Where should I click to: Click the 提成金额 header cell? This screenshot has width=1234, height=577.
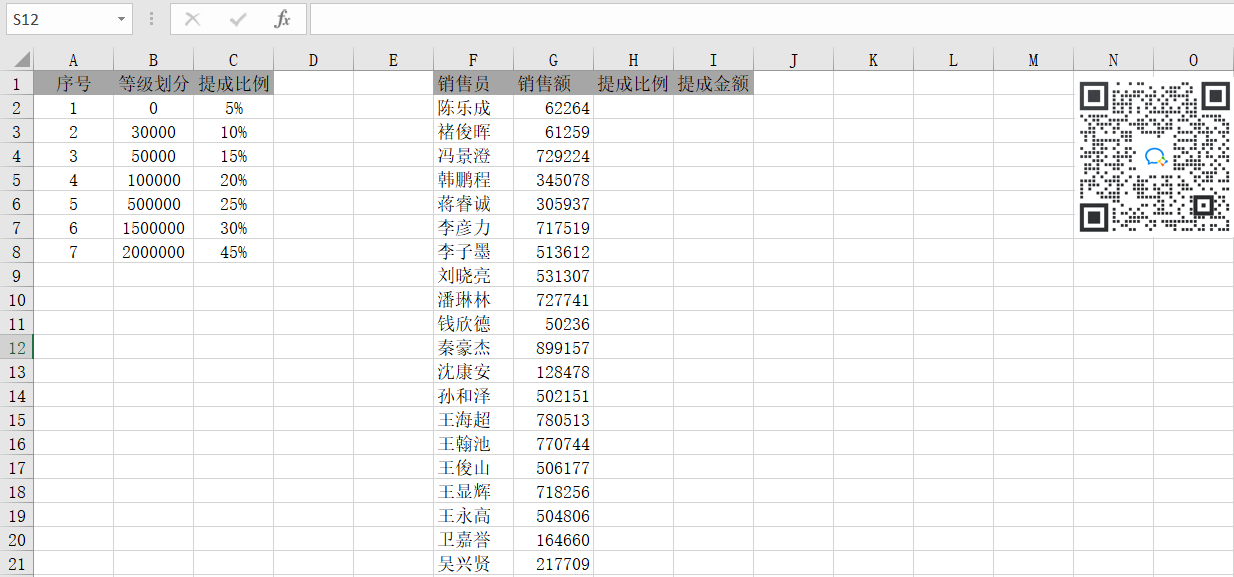pyautogui.click(x=713, y=84)
